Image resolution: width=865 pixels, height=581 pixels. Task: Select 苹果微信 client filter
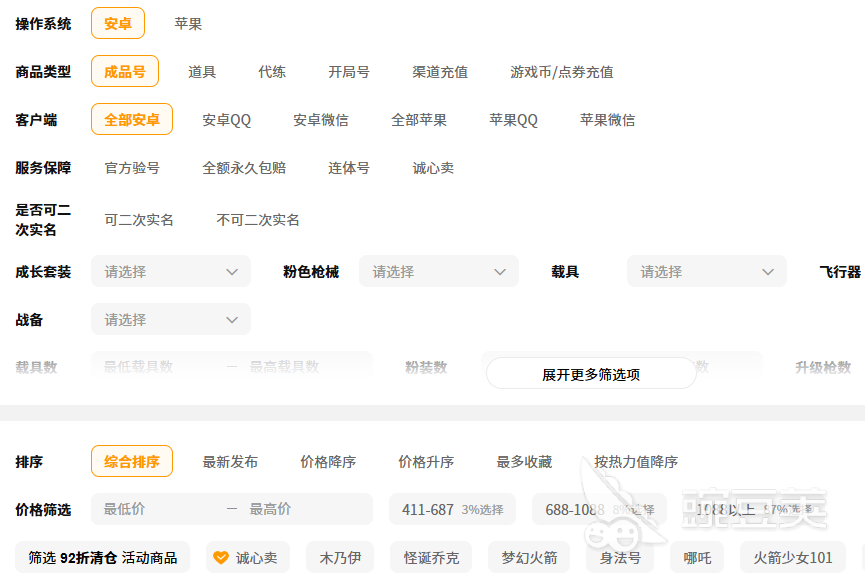pos(607,120)
